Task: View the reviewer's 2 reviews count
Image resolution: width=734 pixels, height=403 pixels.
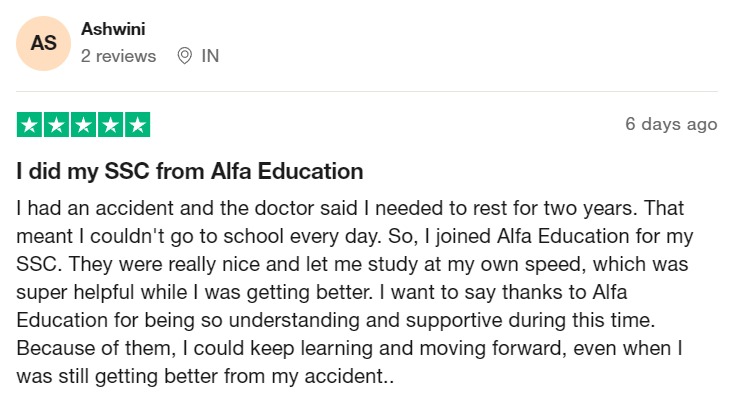Action: point(118,56)
